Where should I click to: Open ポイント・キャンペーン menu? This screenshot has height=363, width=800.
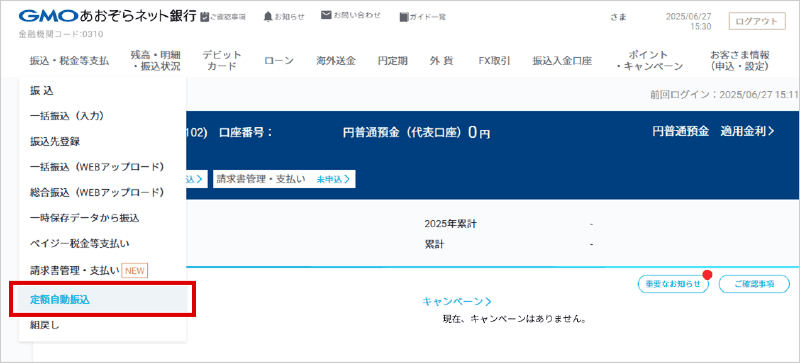click(x=648, y=61)
